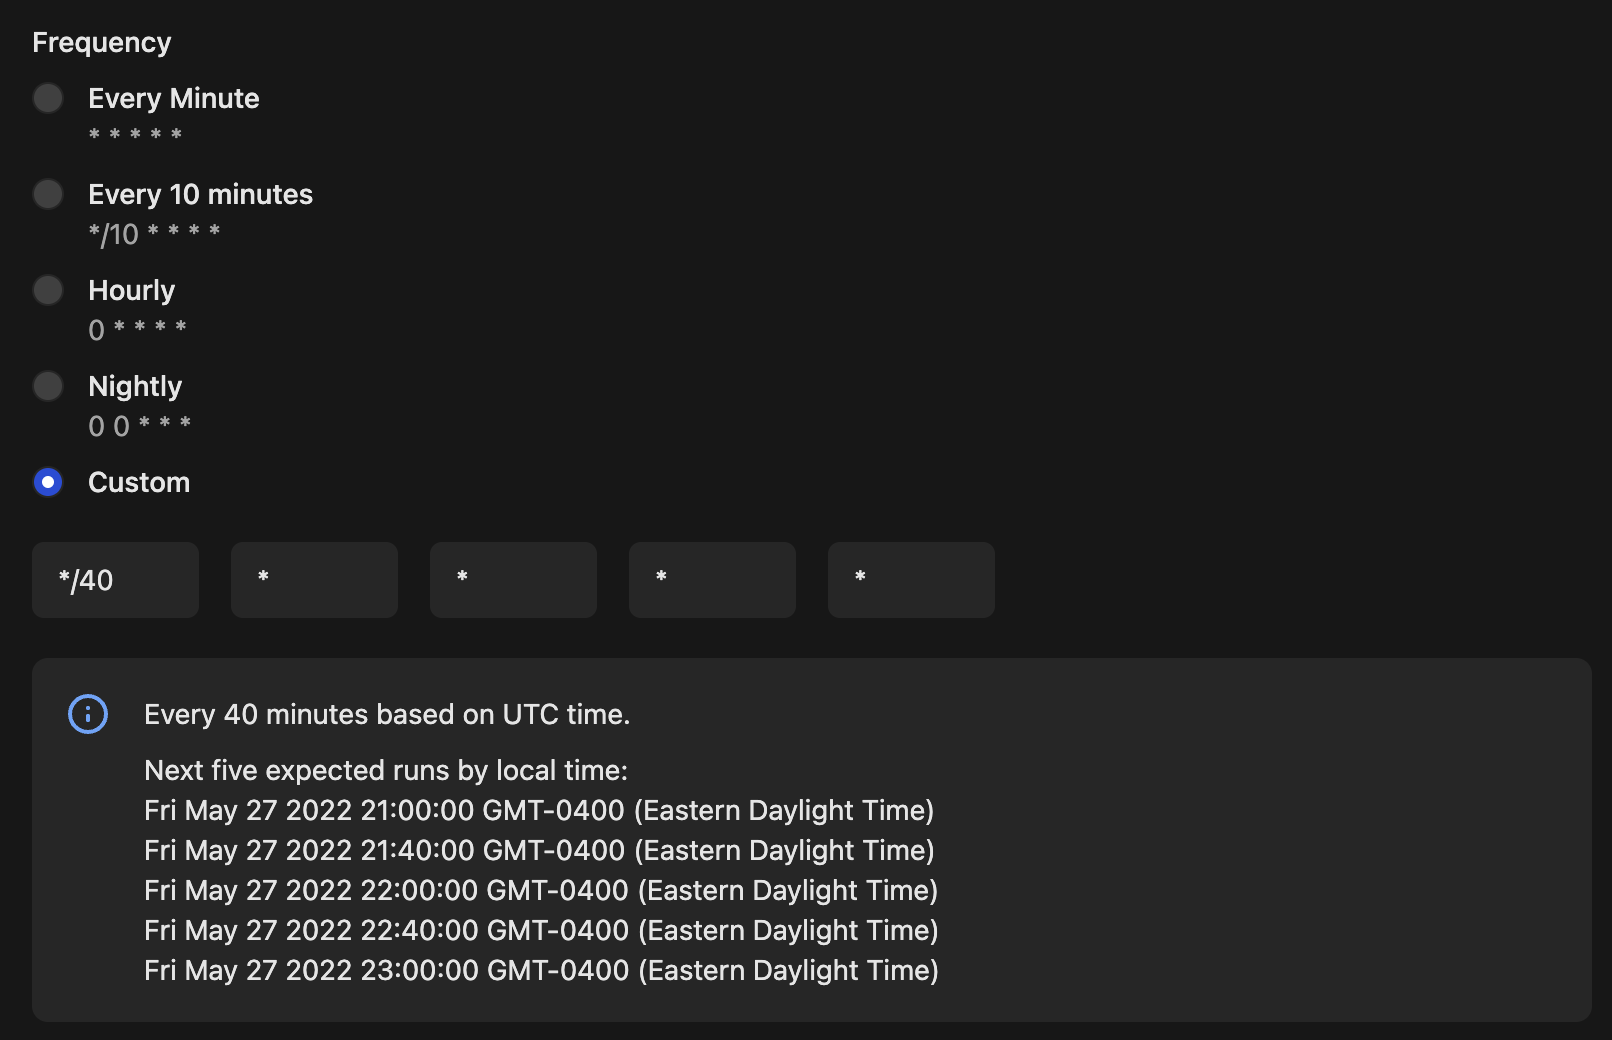Click the "Nightly" option label
Screen dimensions: 1612x1040
[x=135, y=386]
